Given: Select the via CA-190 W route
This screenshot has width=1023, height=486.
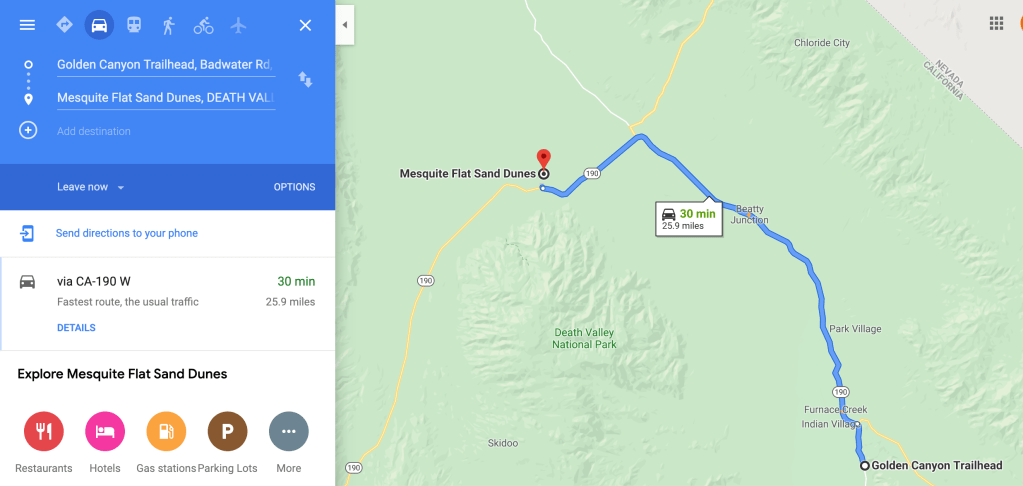Looking at the screenshot, I should (x=168, y=304).
